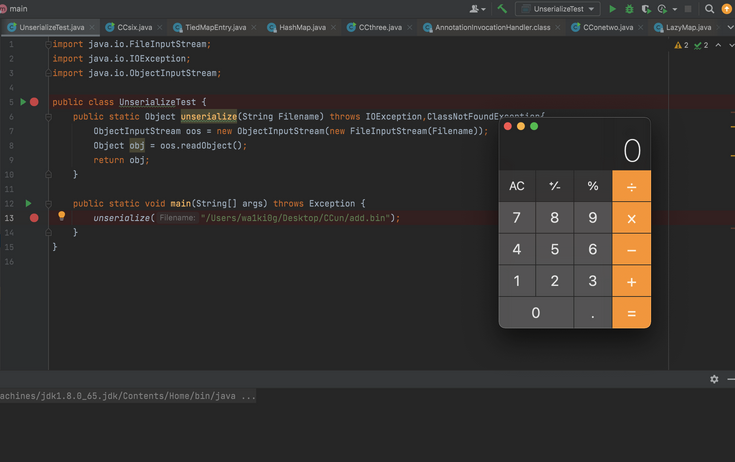735x462 pixels.
Task: Switch to LazyMap.java tab
Action: (688, 27)
